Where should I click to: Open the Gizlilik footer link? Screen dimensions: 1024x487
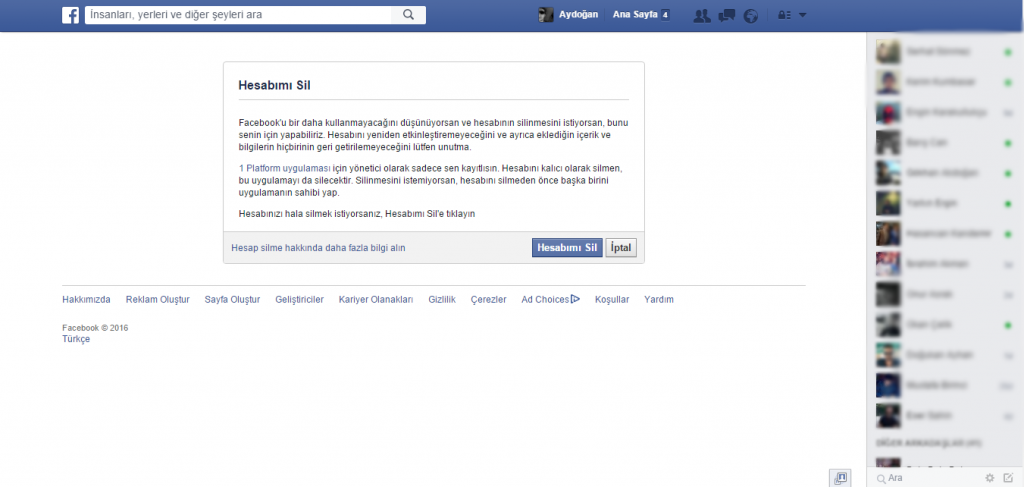coord(441,299)
